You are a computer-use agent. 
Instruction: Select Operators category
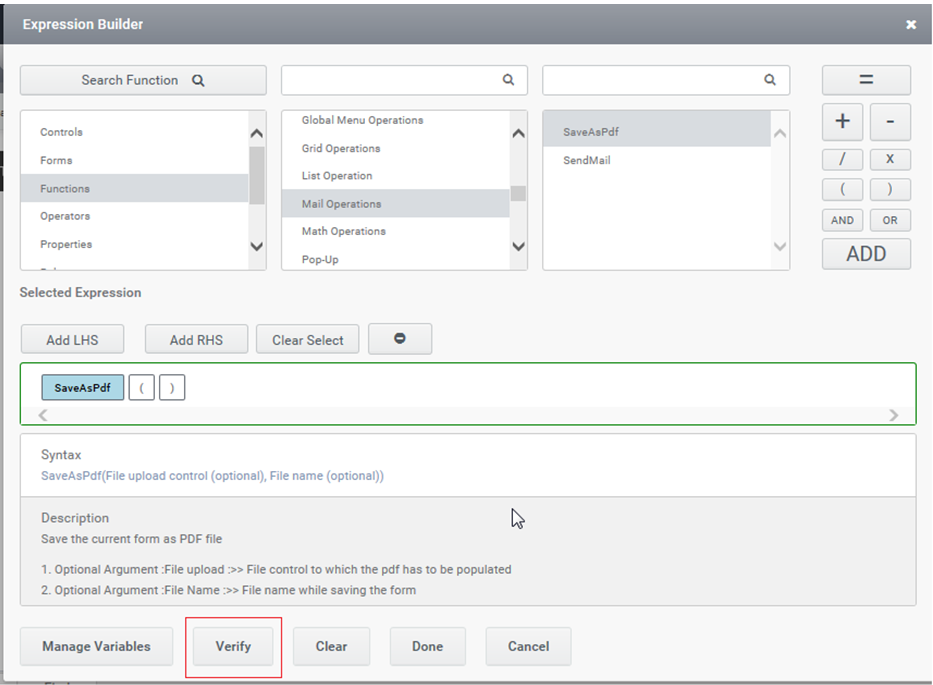(65, 216)
